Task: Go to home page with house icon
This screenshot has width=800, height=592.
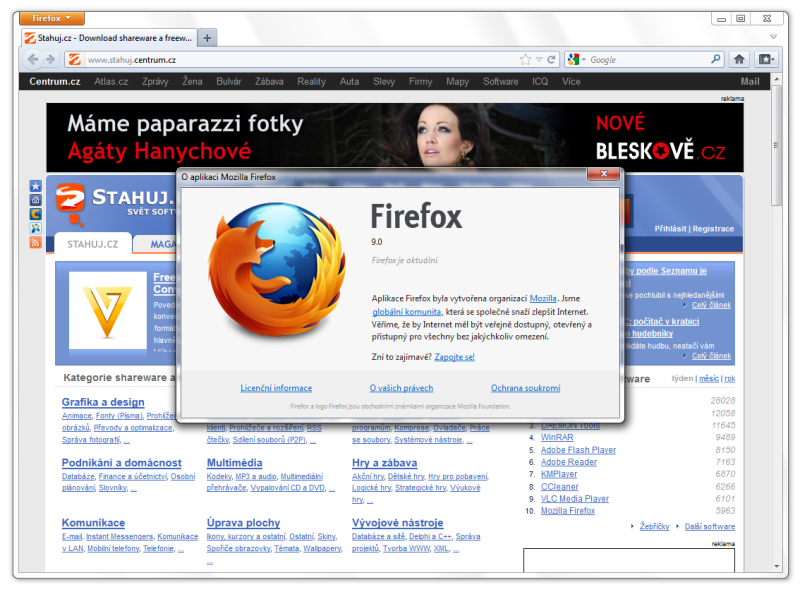Action: pos(739,59)
